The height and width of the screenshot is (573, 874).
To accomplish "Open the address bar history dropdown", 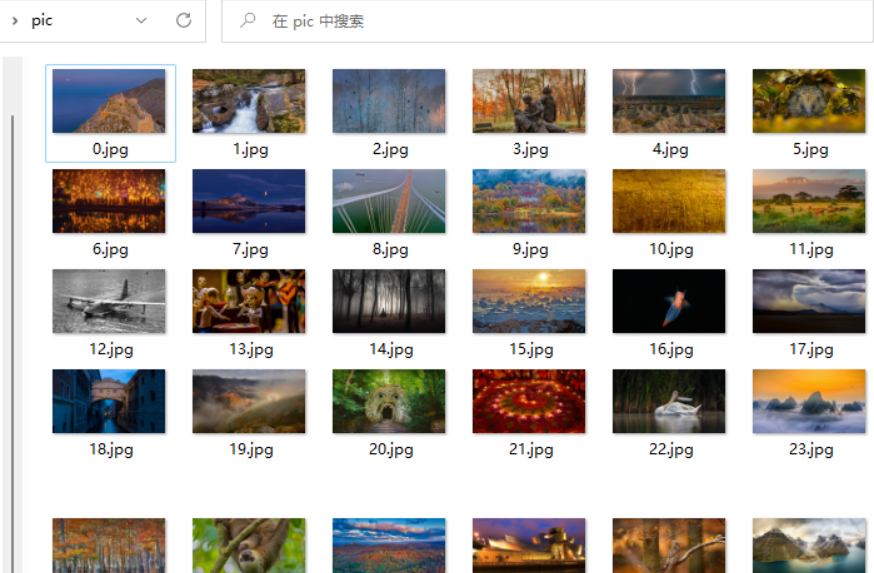I will (141, 21).
